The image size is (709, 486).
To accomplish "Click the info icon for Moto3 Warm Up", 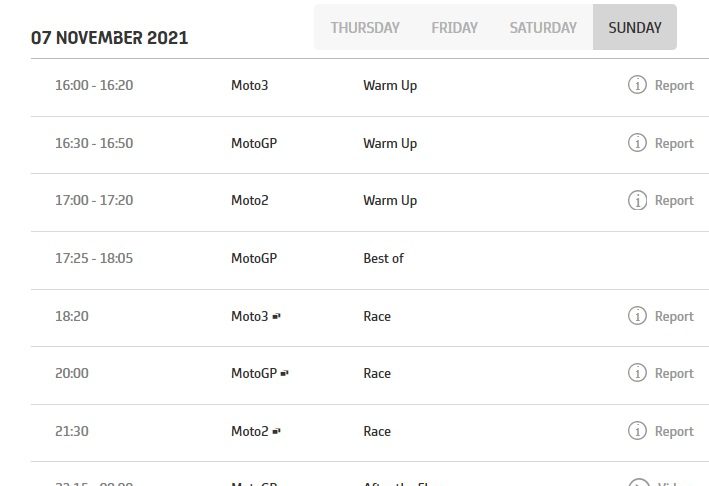I will [x=637, y=85].
